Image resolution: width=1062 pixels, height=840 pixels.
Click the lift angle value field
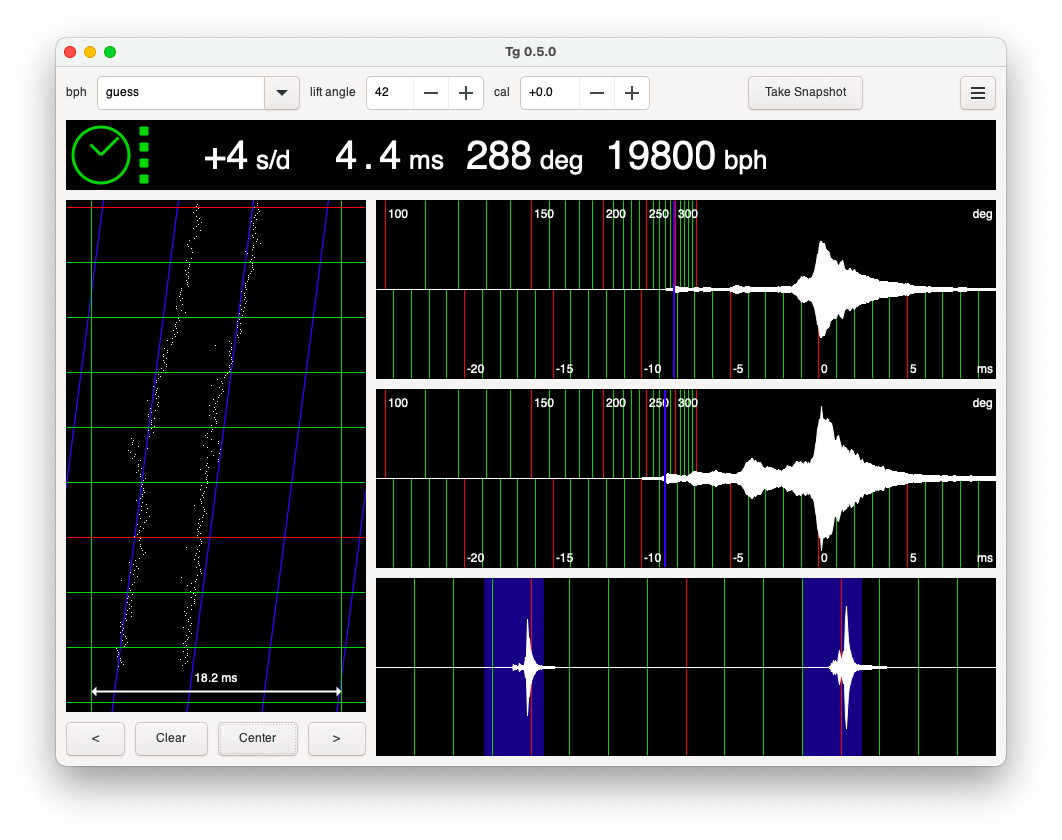pyautogui.click(x=390, y=93)
